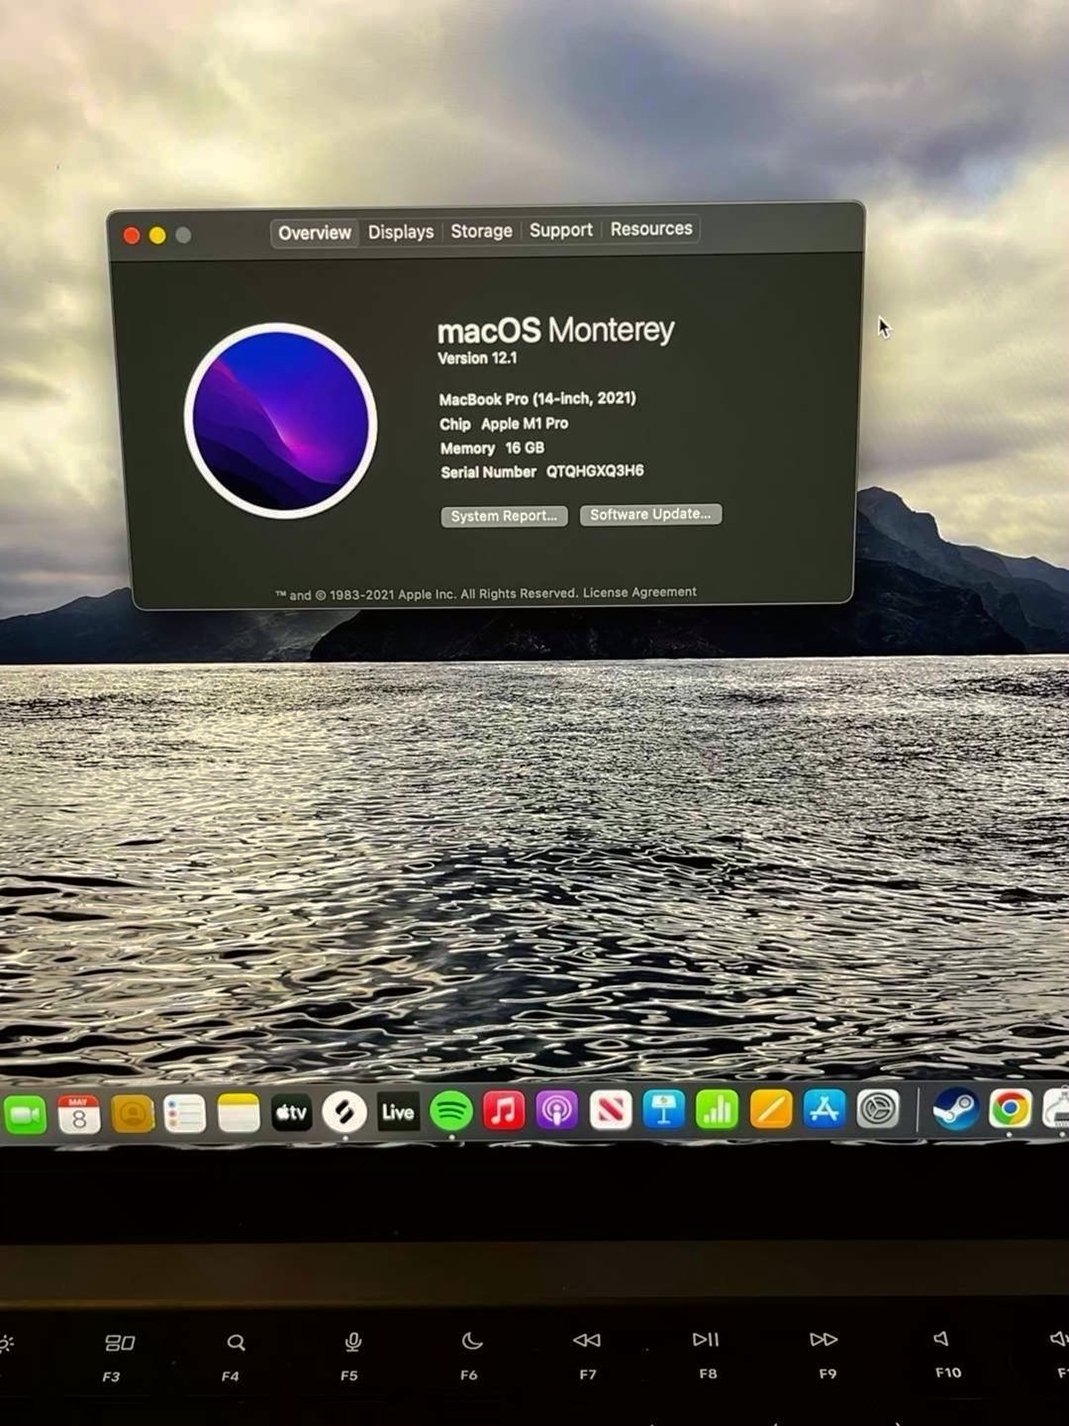This screenshot has height=1426, width=1069.
Task: Launch Podcasts from the dock
Action: pyautogui.click(x=557, y=1110)
